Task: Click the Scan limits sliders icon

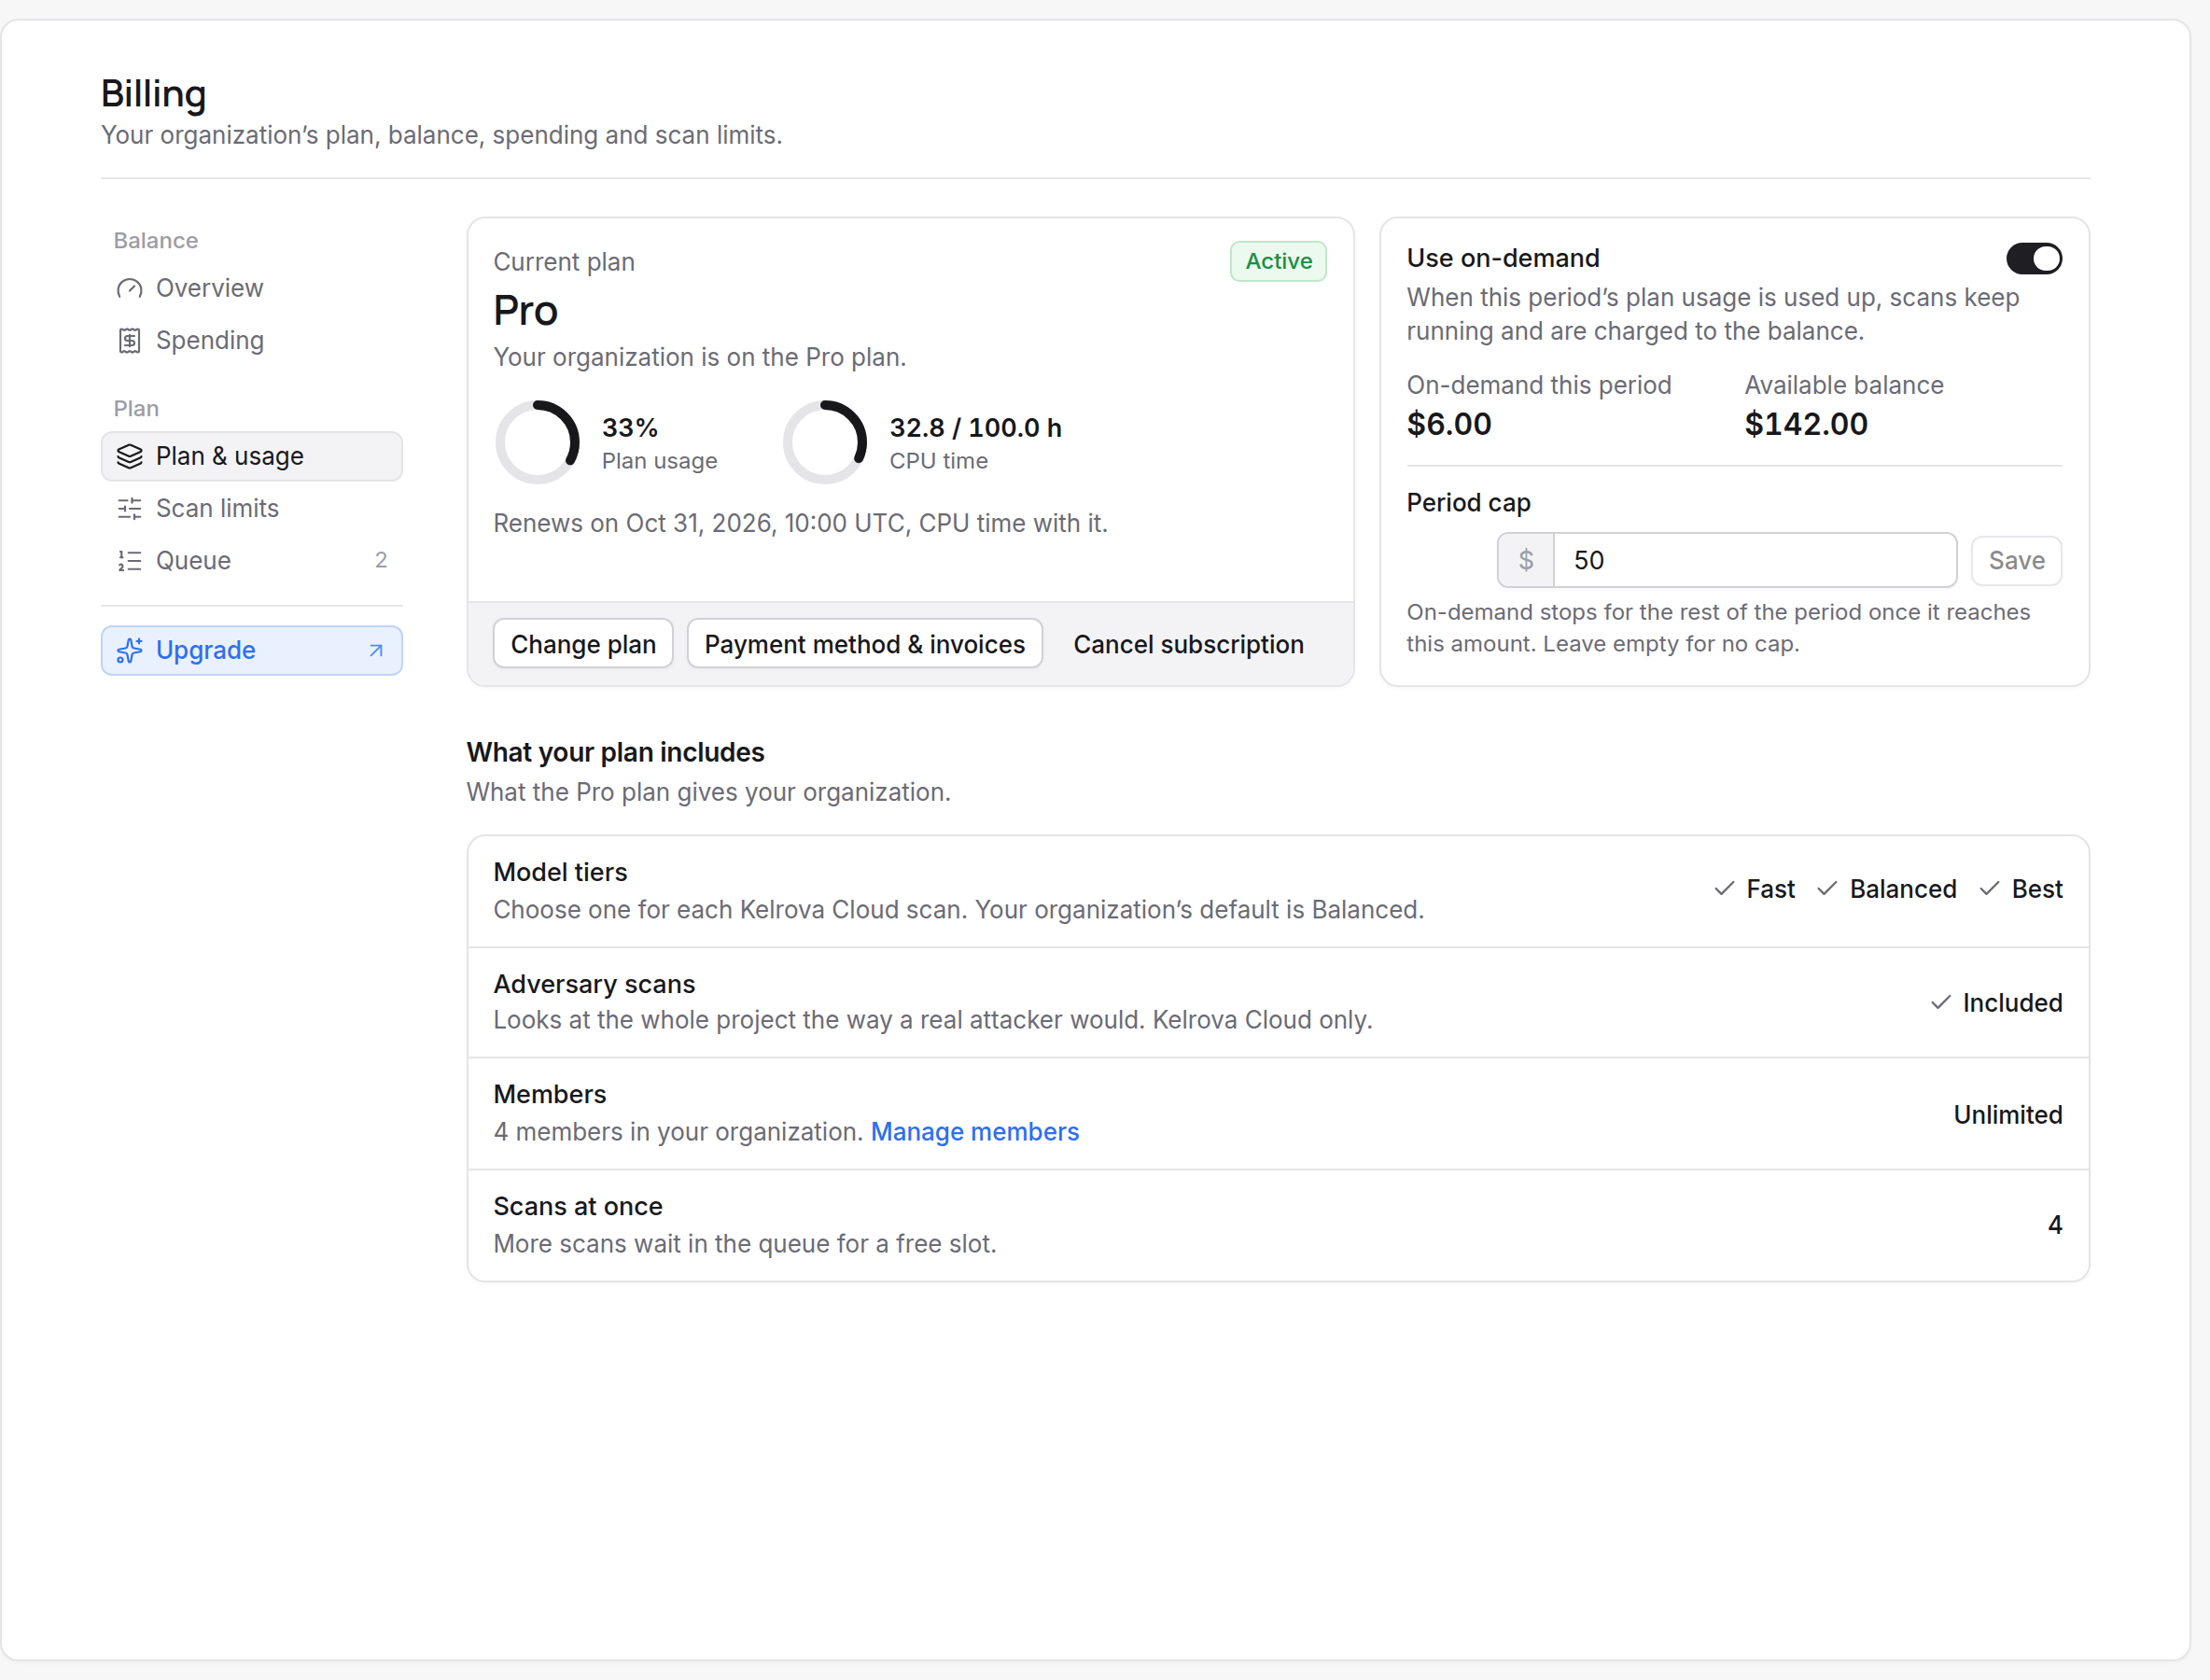Action: coord(129,509)
